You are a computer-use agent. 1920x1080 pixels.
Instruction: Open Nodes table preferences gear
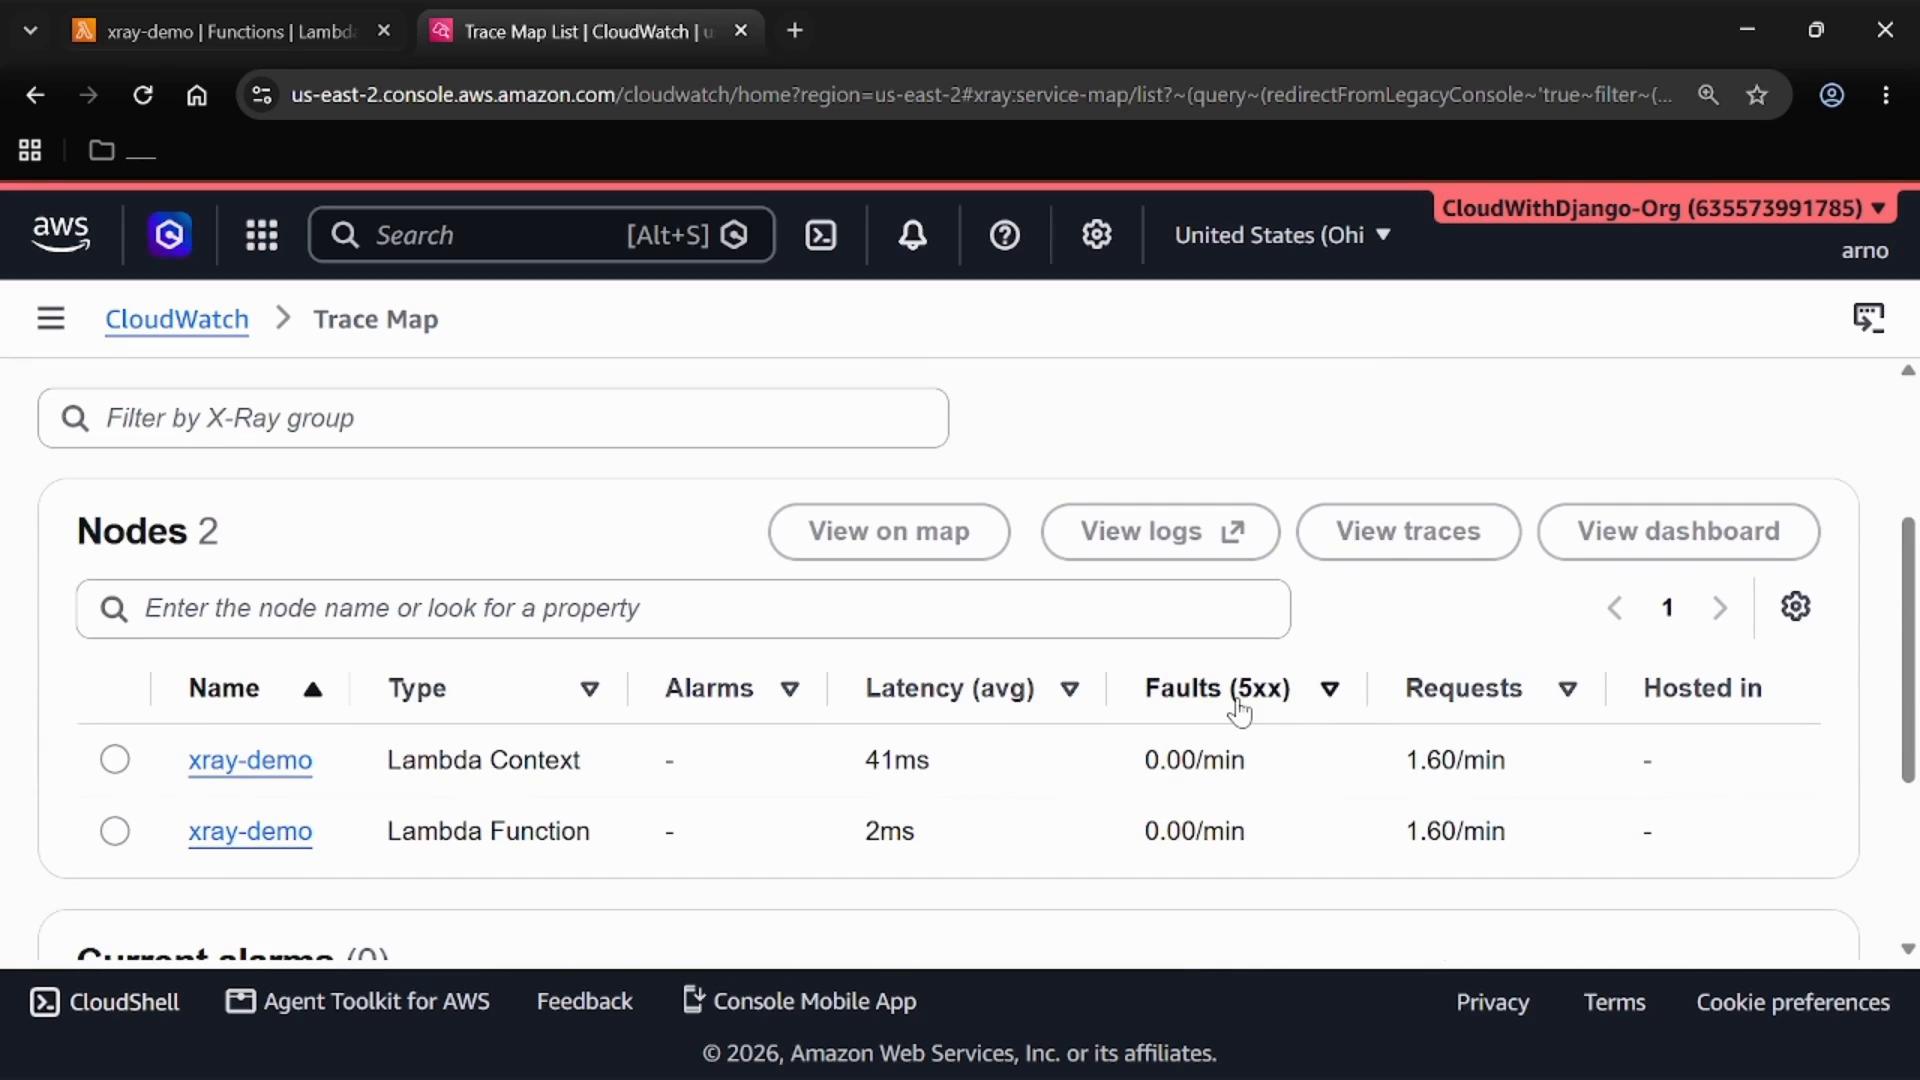(1795, 607)
